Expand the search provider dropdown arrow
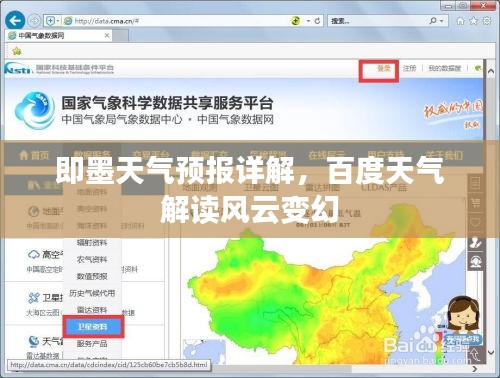This screenshot has width=500, height=378. pyautogui.click(x=442, y=21)
